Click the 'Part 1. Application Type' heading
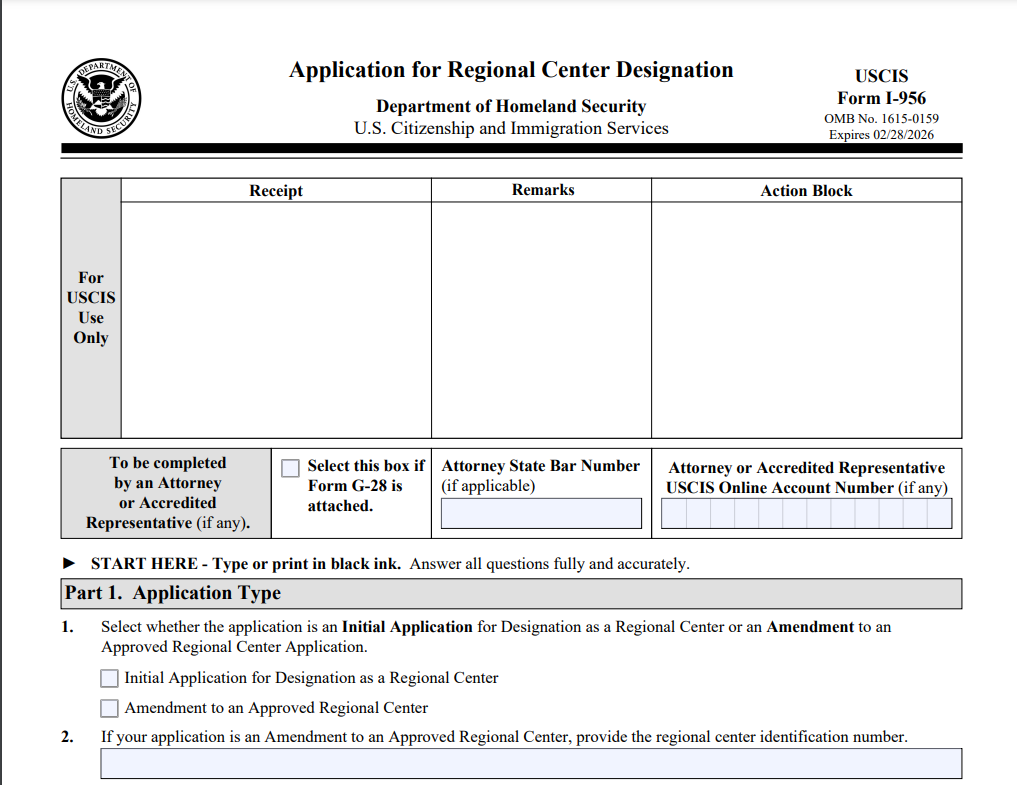1017x785 pixels. pos(173,593)
